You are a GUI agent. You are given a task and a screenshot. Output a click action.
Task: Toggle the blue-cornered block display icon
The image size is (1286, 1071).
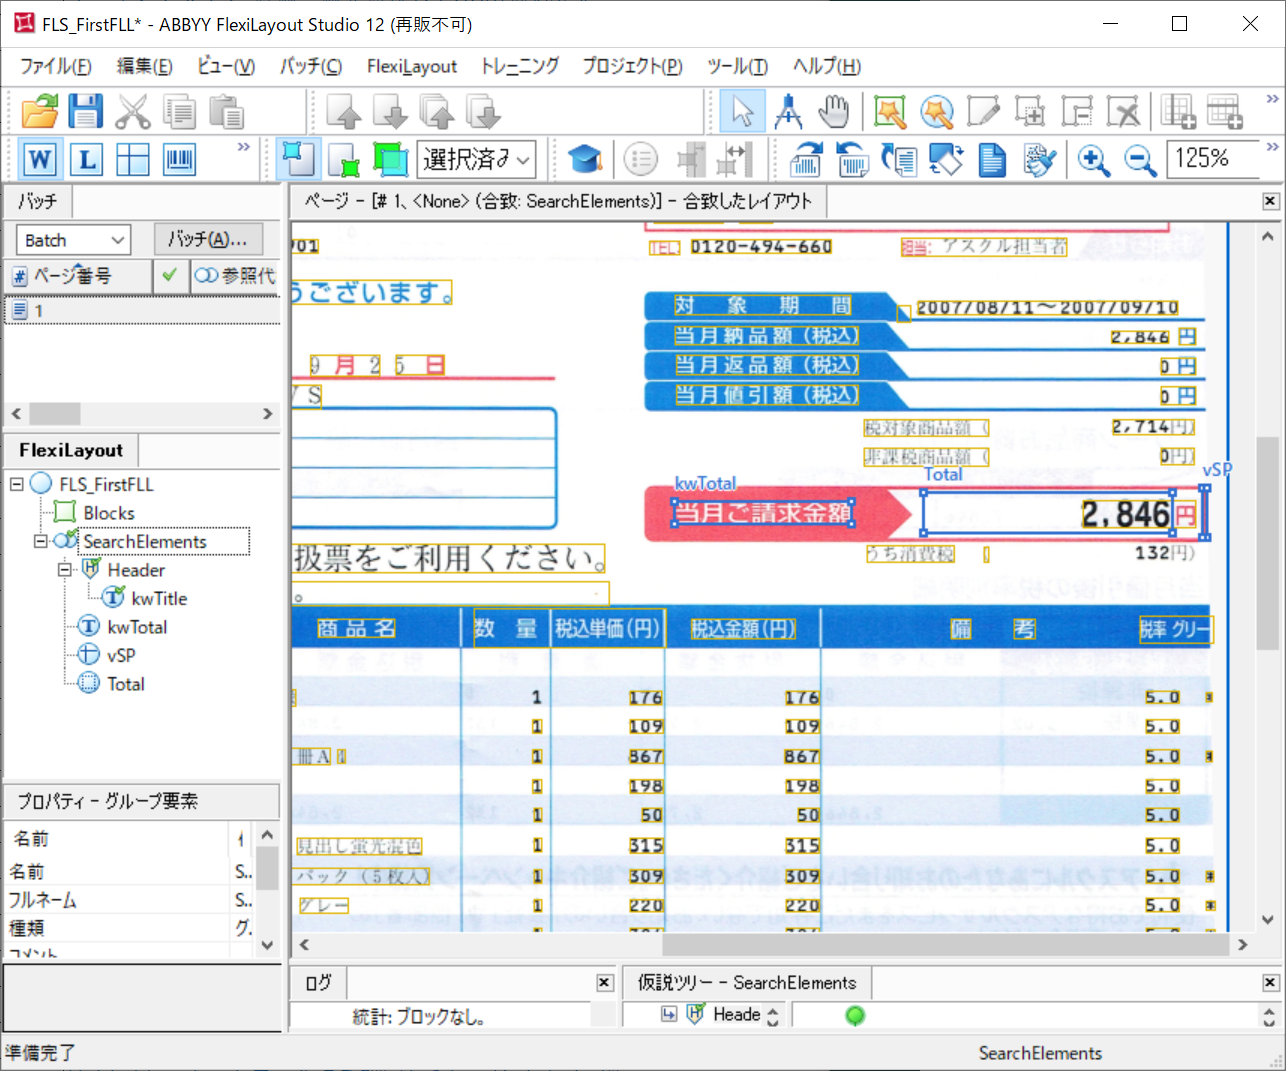click(298, 159)
